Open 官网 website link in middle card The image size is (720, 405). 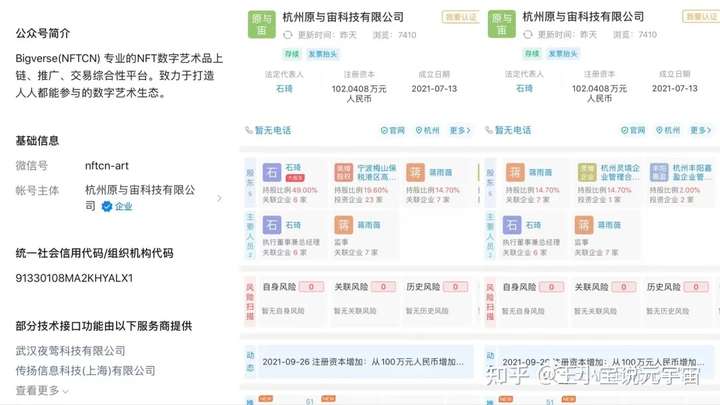click(393, 130)
